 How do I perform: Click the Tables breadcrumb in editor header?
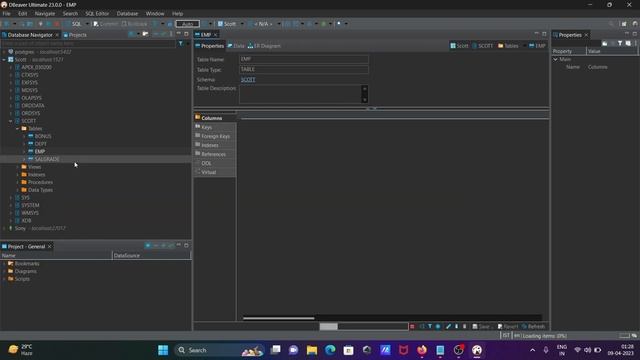click(508, 46)
